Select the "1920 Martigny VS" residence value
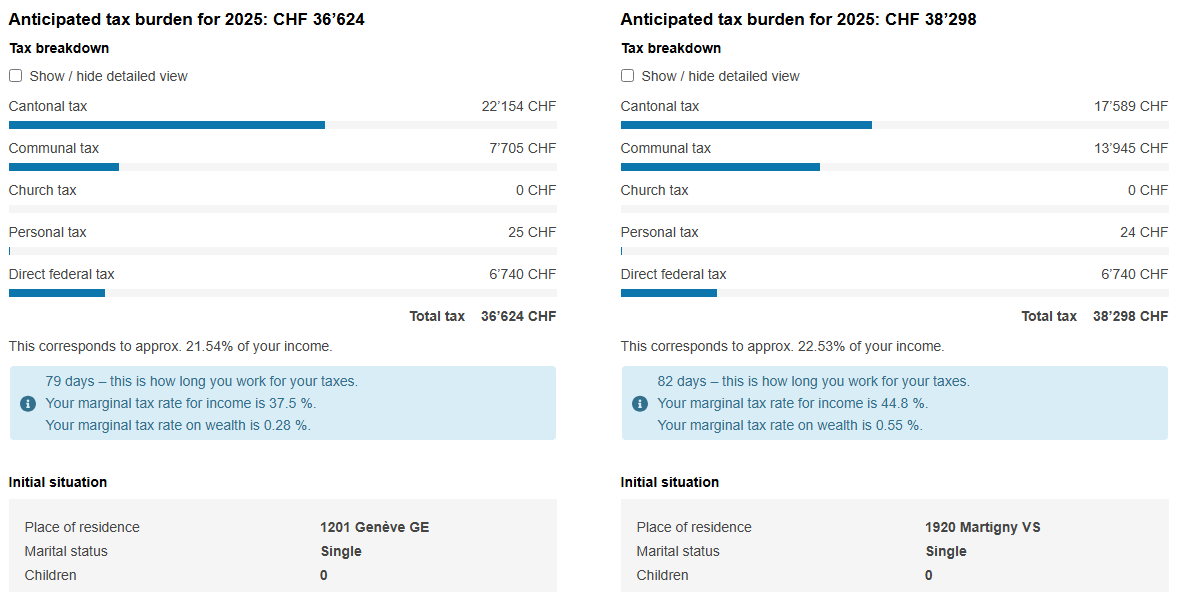1177x592 pixels. pos(982,527)
